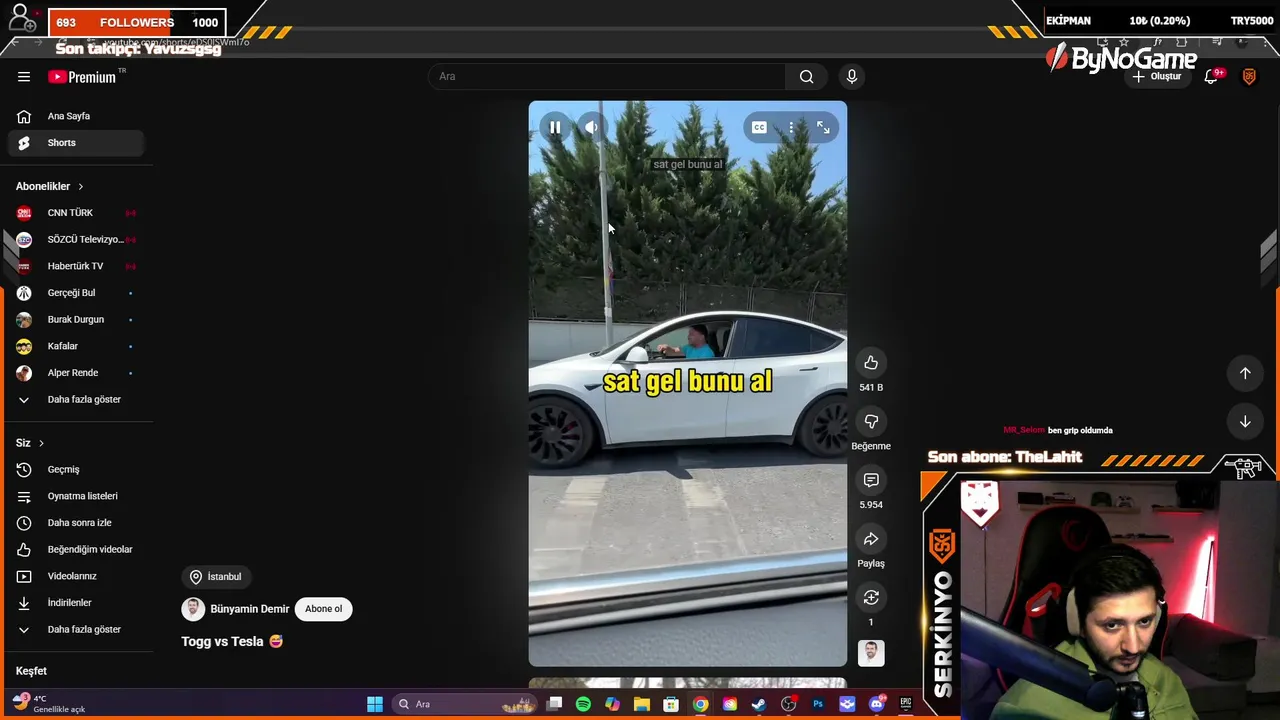1280x720 pixels.
Task: Click the Togg vs Tesla title
Action: [232, 642]
